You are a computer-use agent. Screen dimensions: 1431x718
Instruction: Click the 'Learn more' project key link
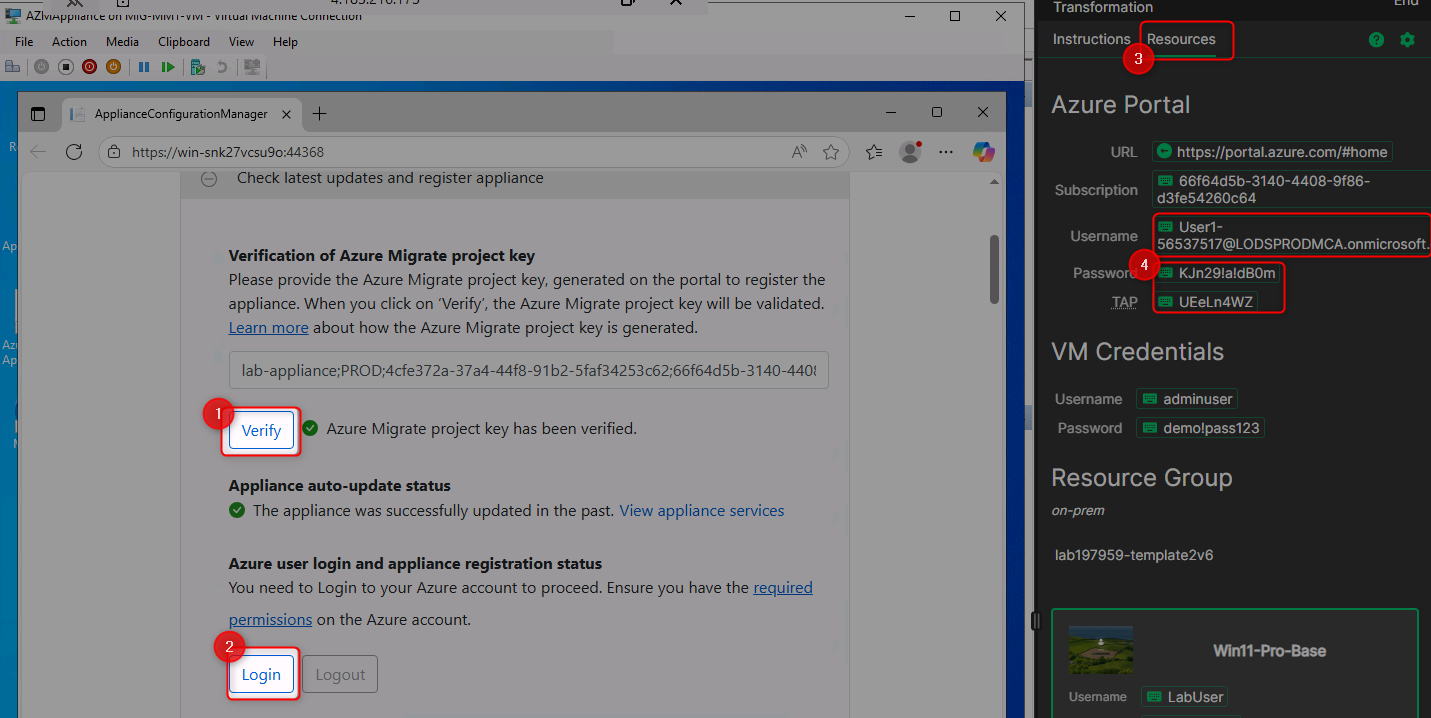(268, 327)
